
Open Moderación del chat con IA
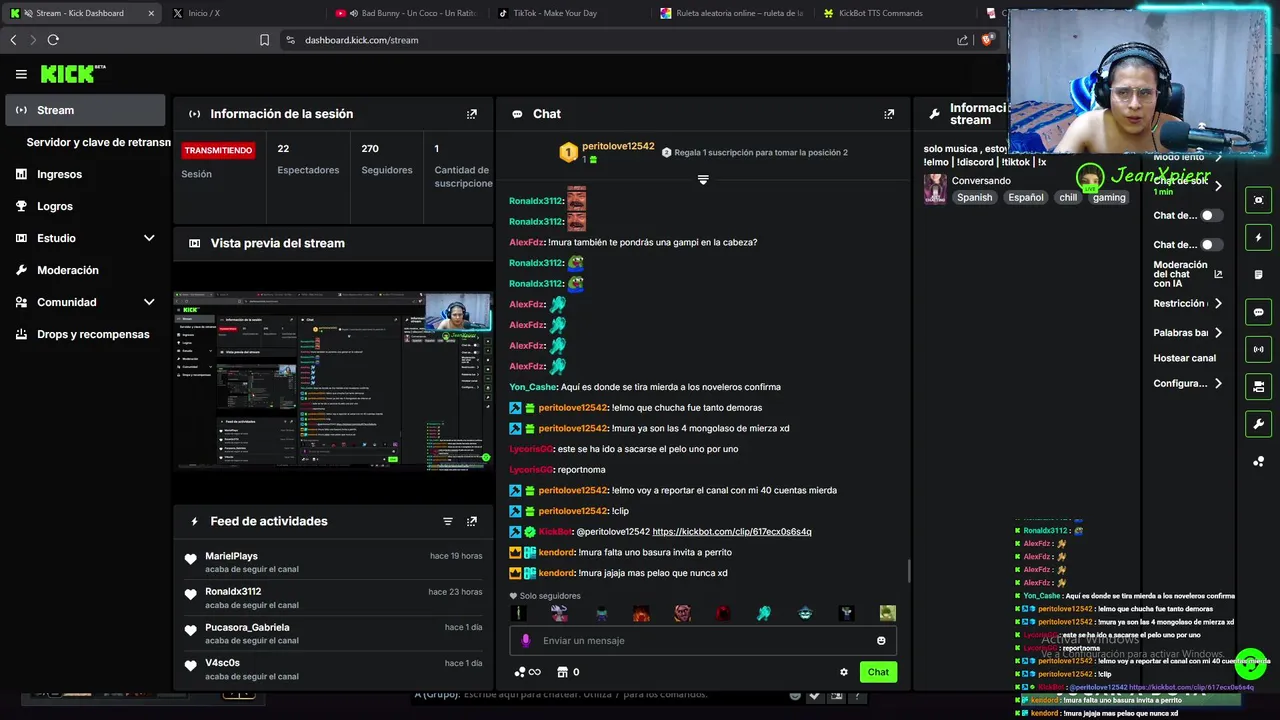(x=1186, y=274)
